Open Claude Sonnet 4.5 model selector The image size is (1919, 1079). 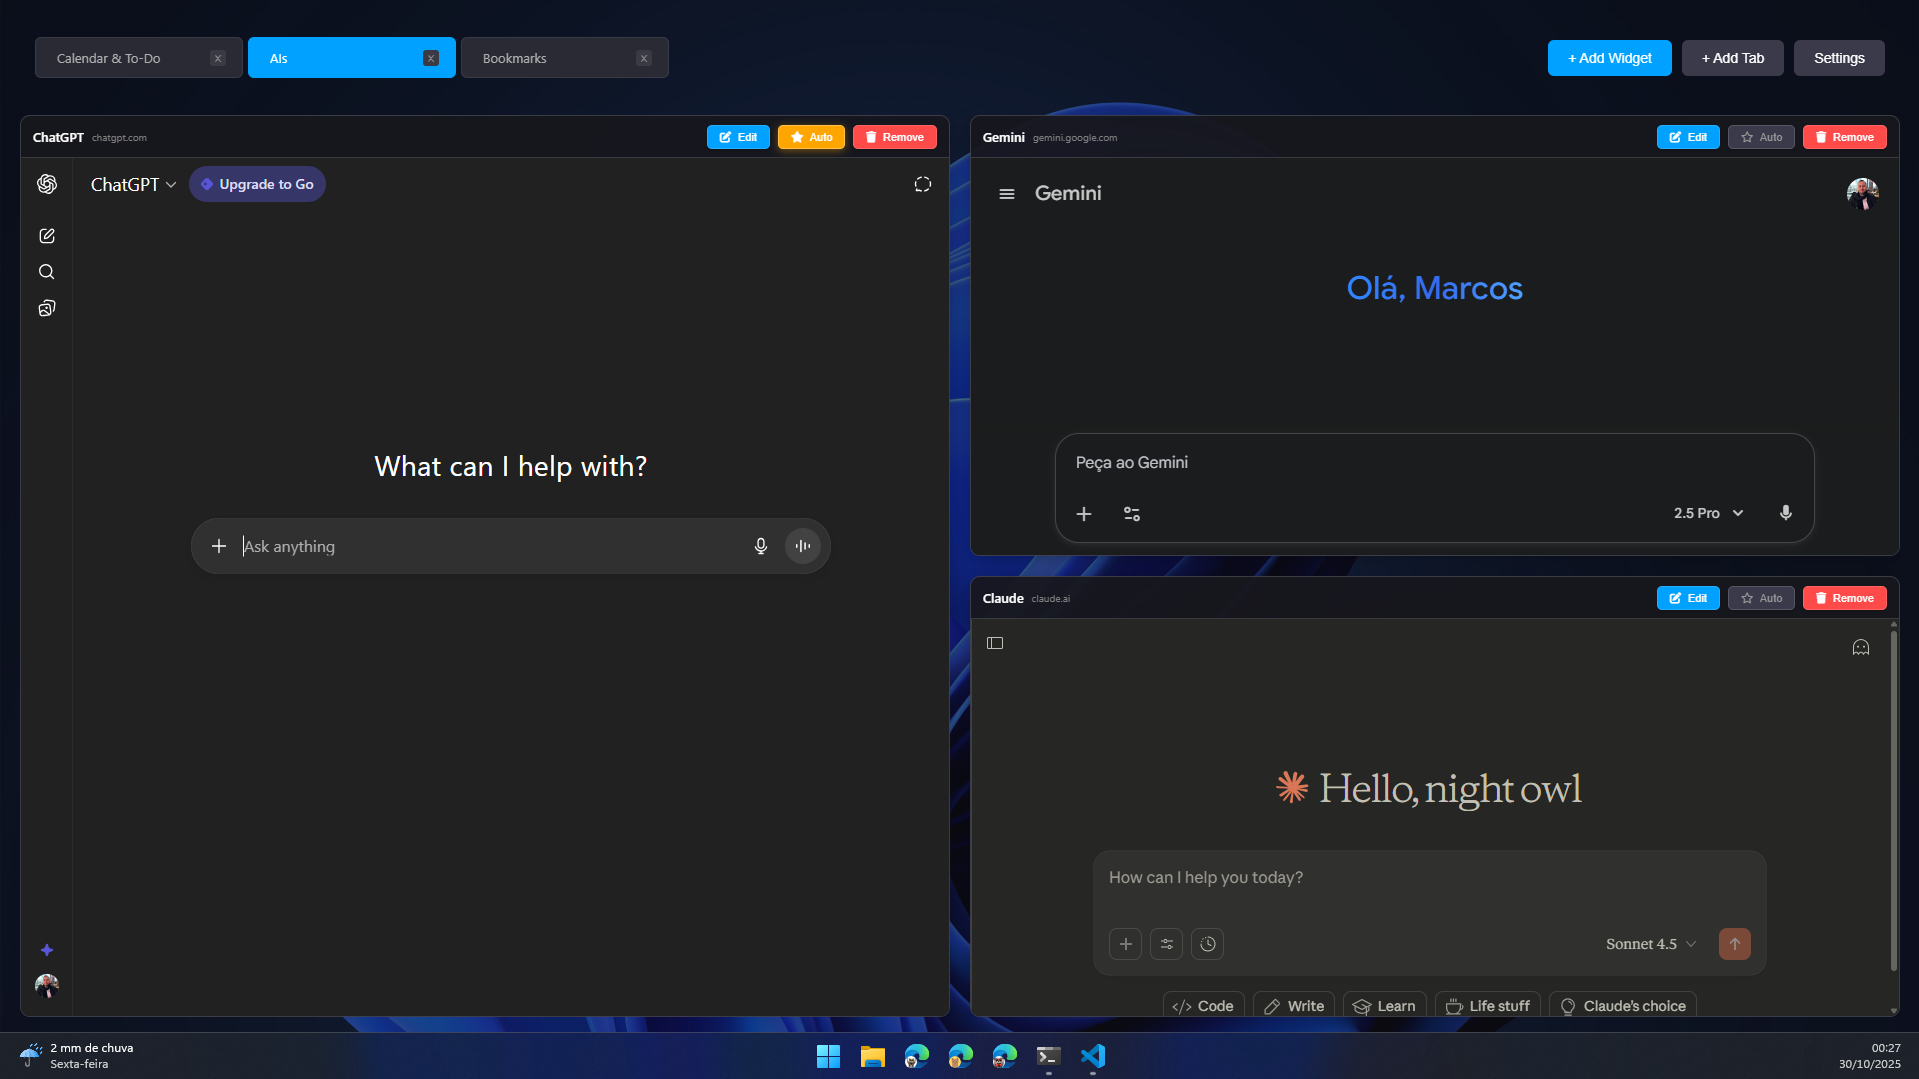(1651, 944)
